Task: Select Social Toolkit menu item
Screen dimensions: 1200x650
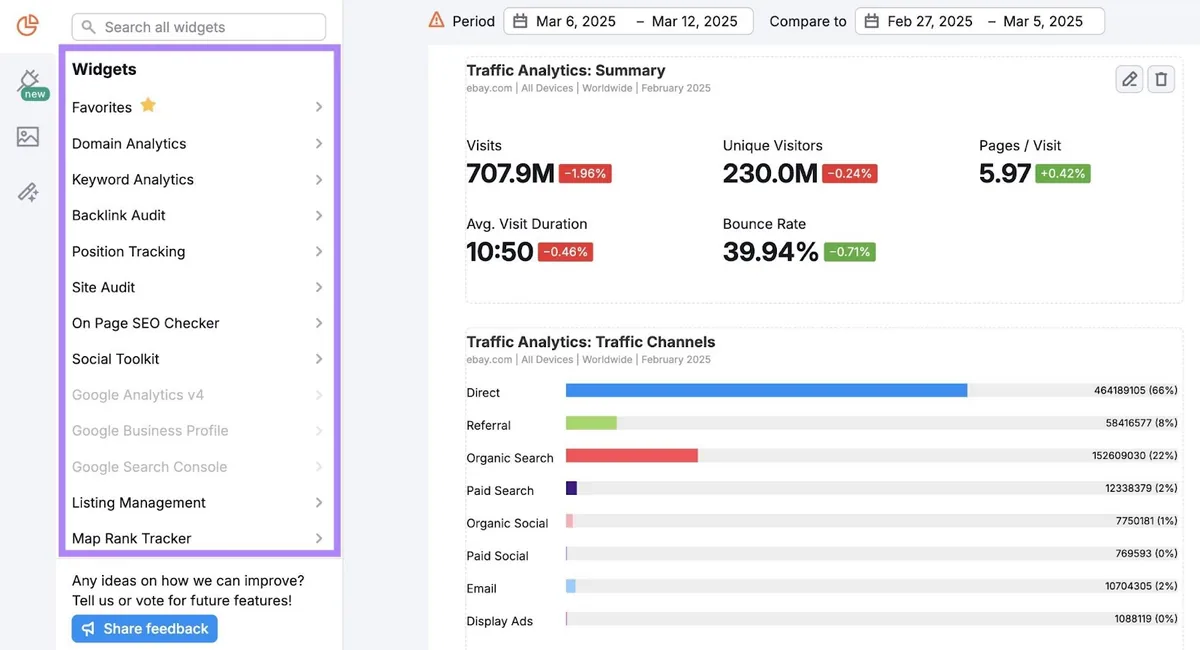Action: (115, 359)
